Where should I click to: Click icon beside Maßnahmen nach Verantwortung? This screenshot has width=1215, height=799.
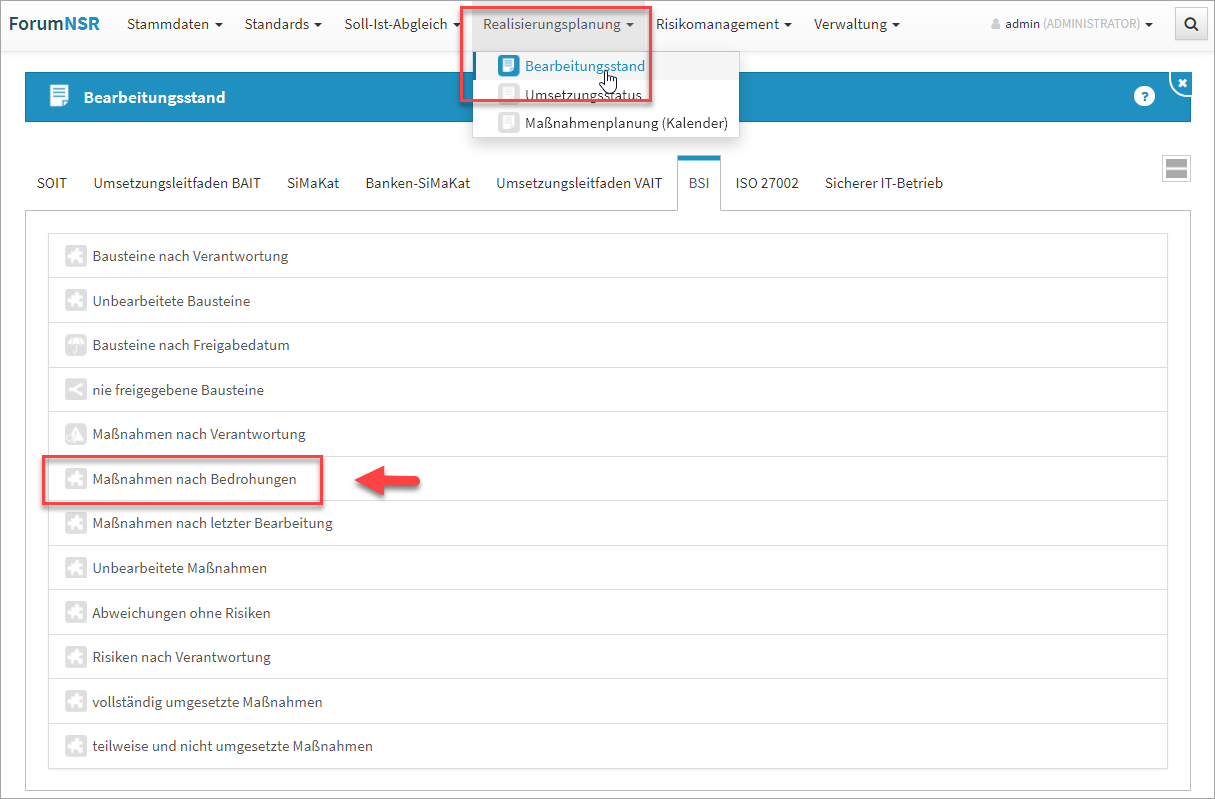pos(75,434)
